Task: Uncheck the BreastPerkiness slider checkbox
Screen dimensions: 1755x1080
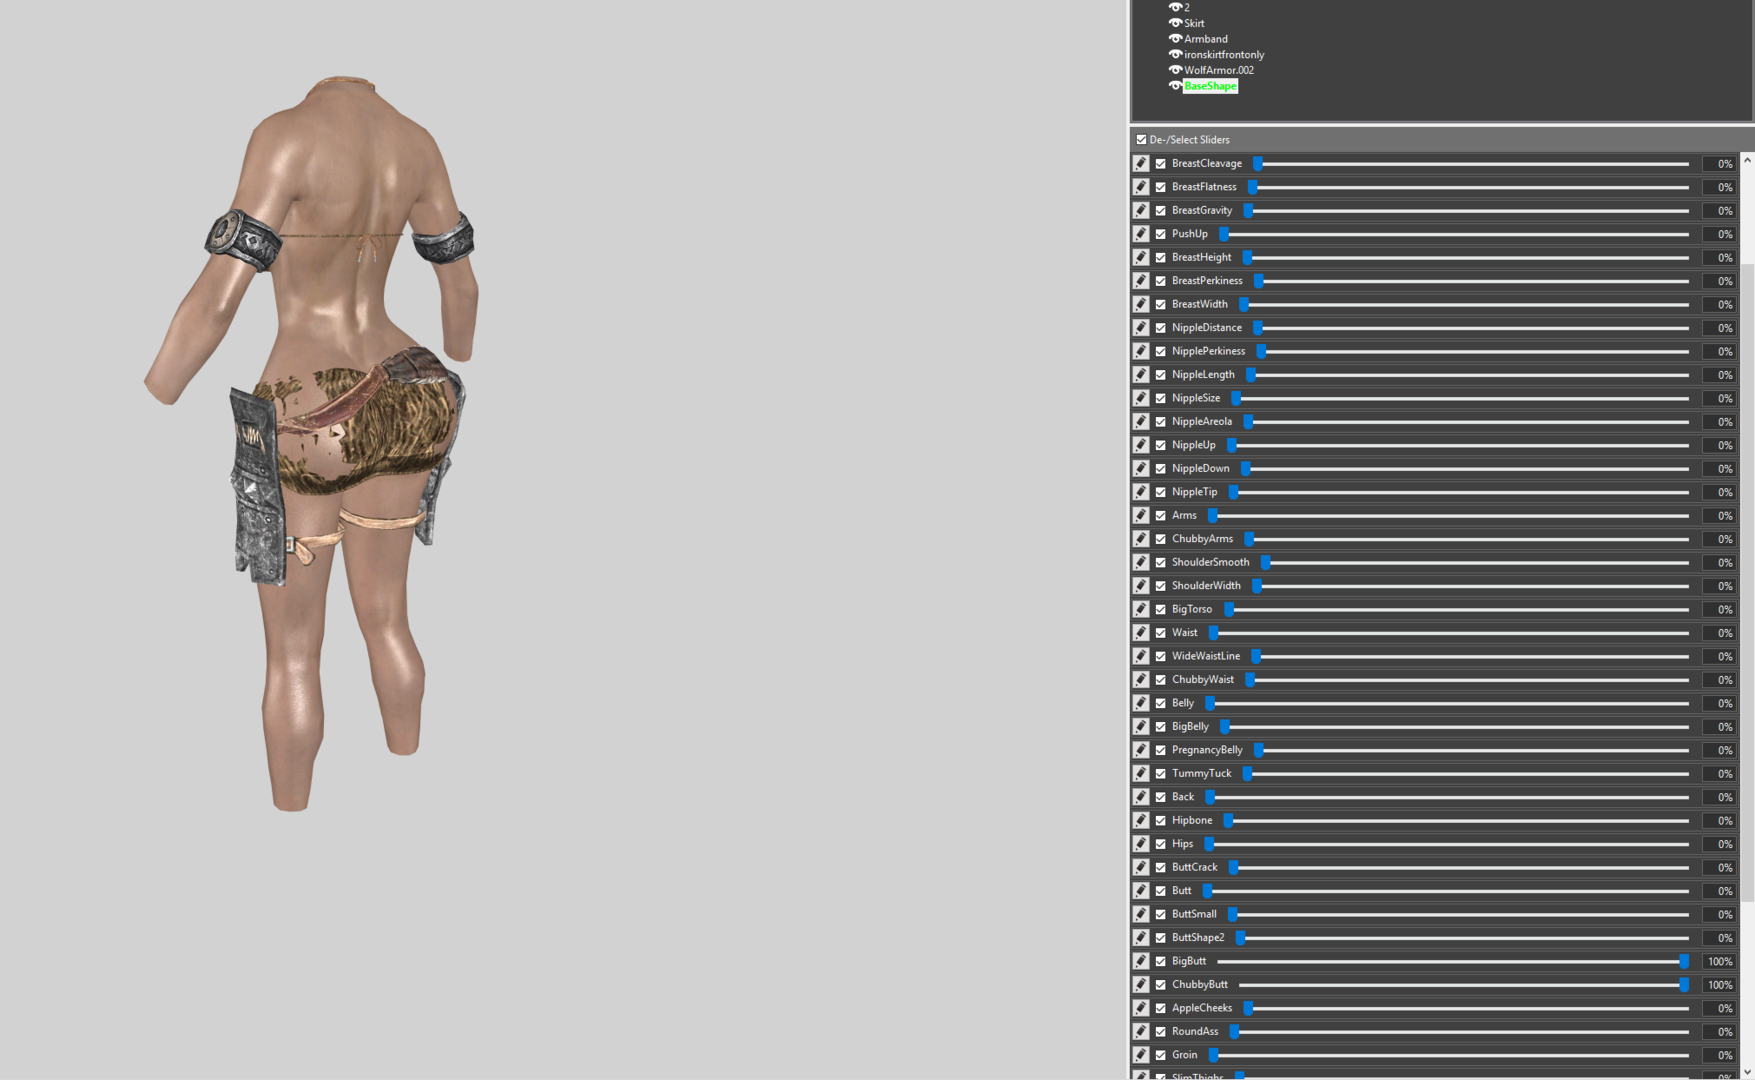Action: [1161, 281]
